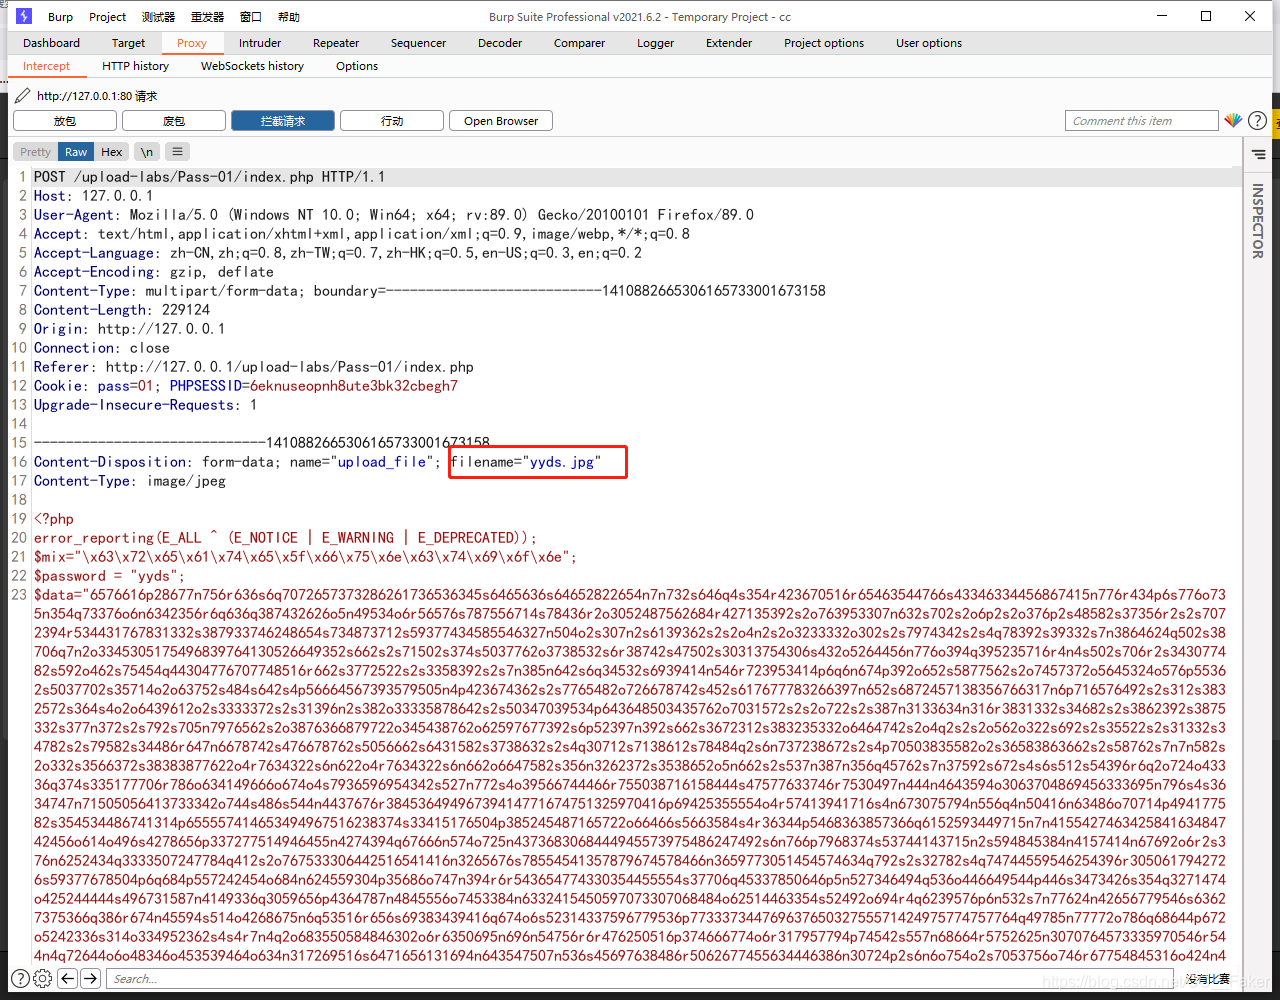Switch to the Target tab

coord(128,43)
